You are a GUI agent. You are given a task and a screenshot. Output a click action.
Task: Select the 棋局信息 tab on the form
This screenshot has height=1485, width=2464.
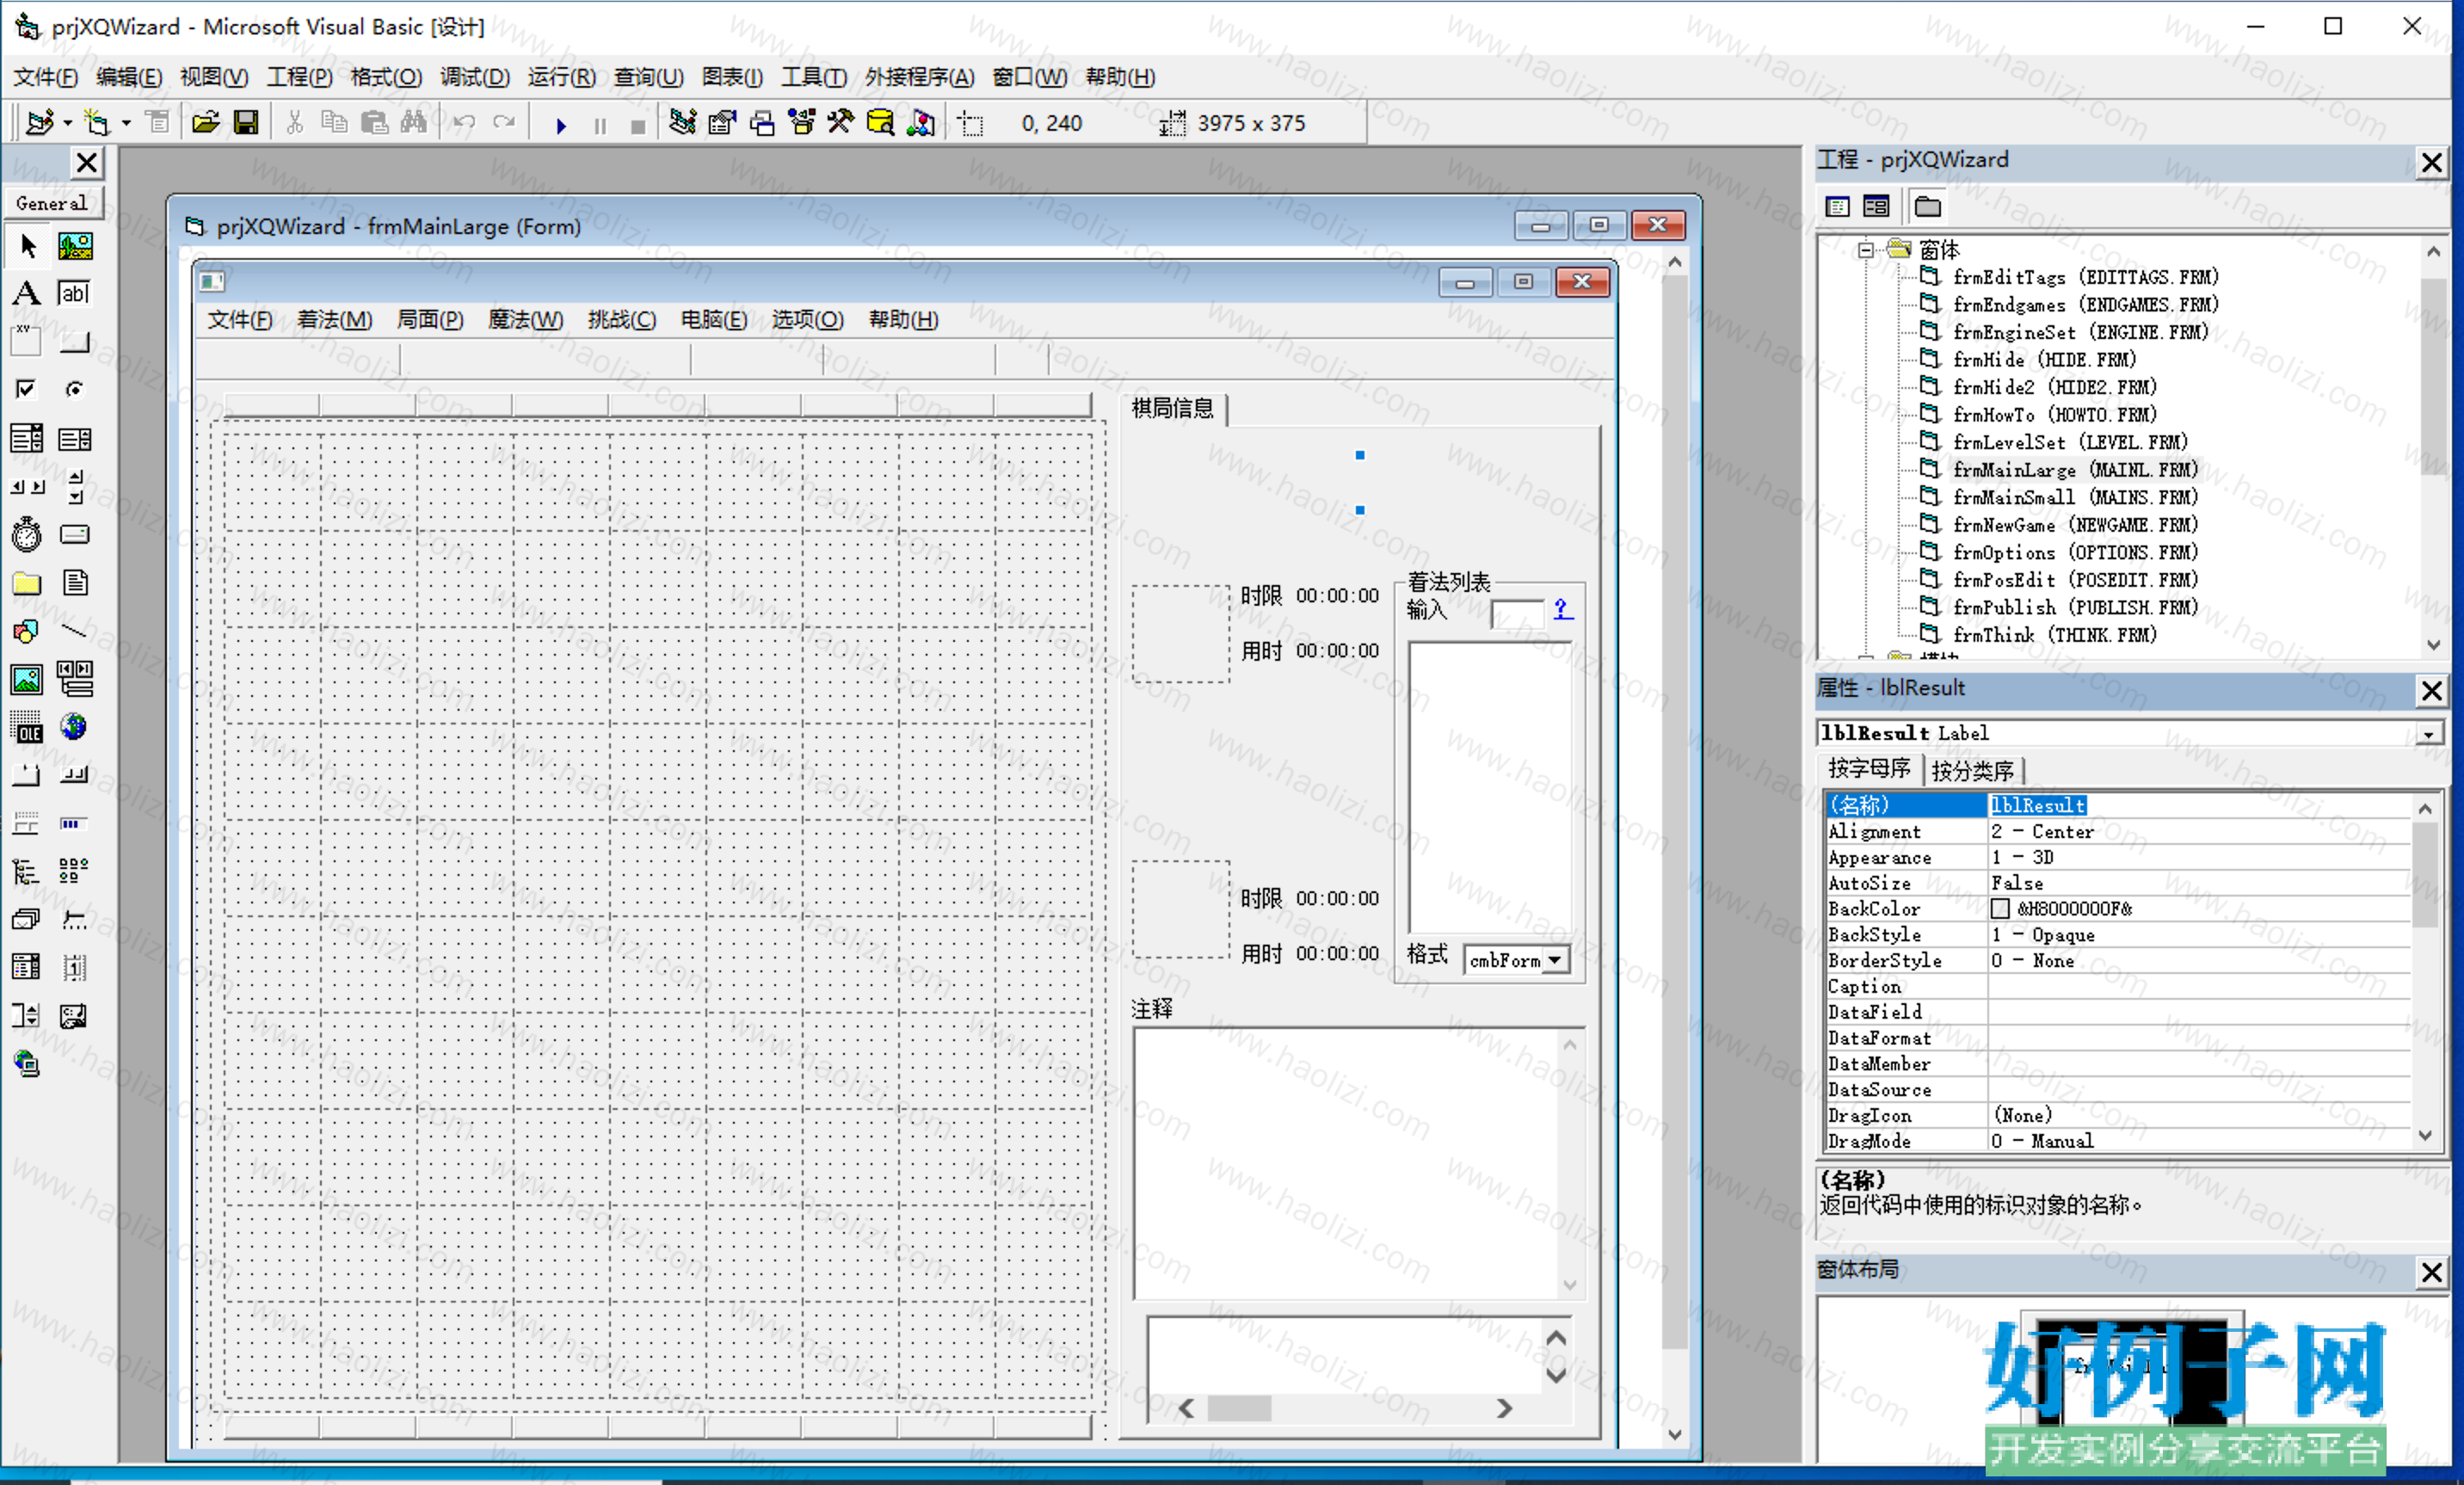pos(1173,408)
